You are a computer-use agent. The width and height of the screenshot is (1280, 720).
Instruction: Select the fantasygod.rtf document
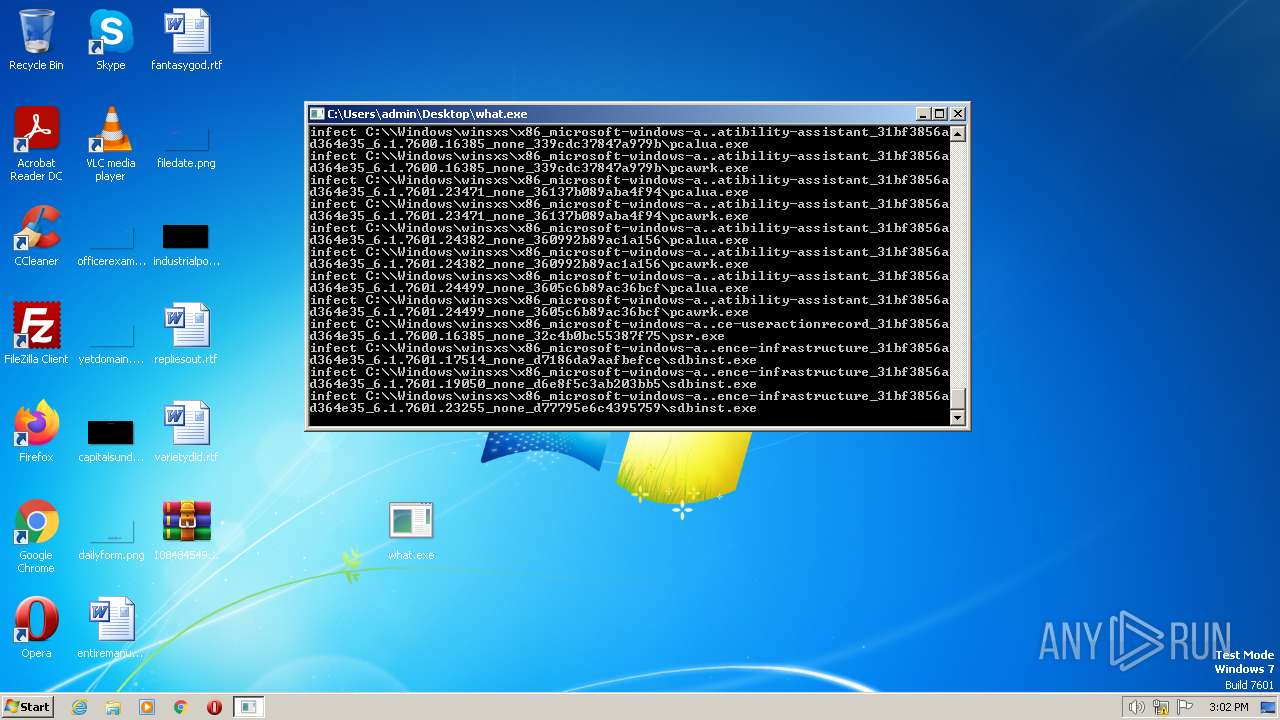click(187, 40)
